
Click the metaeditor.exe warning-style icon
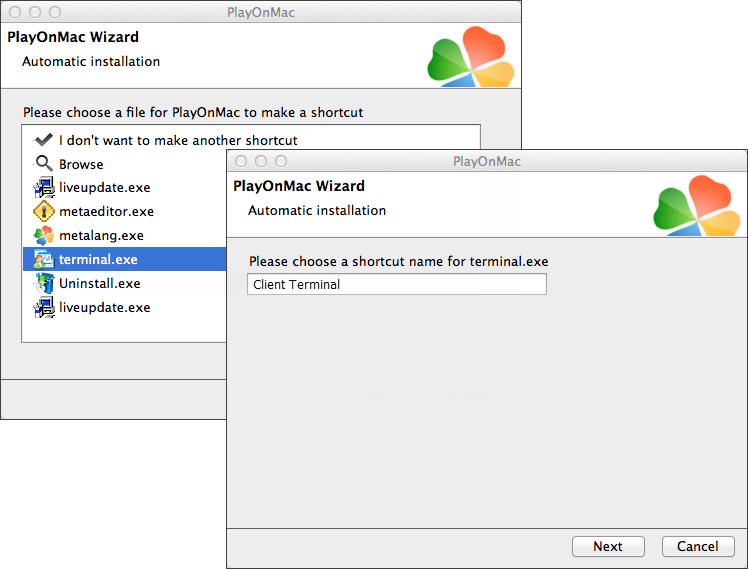click(43, 212)
